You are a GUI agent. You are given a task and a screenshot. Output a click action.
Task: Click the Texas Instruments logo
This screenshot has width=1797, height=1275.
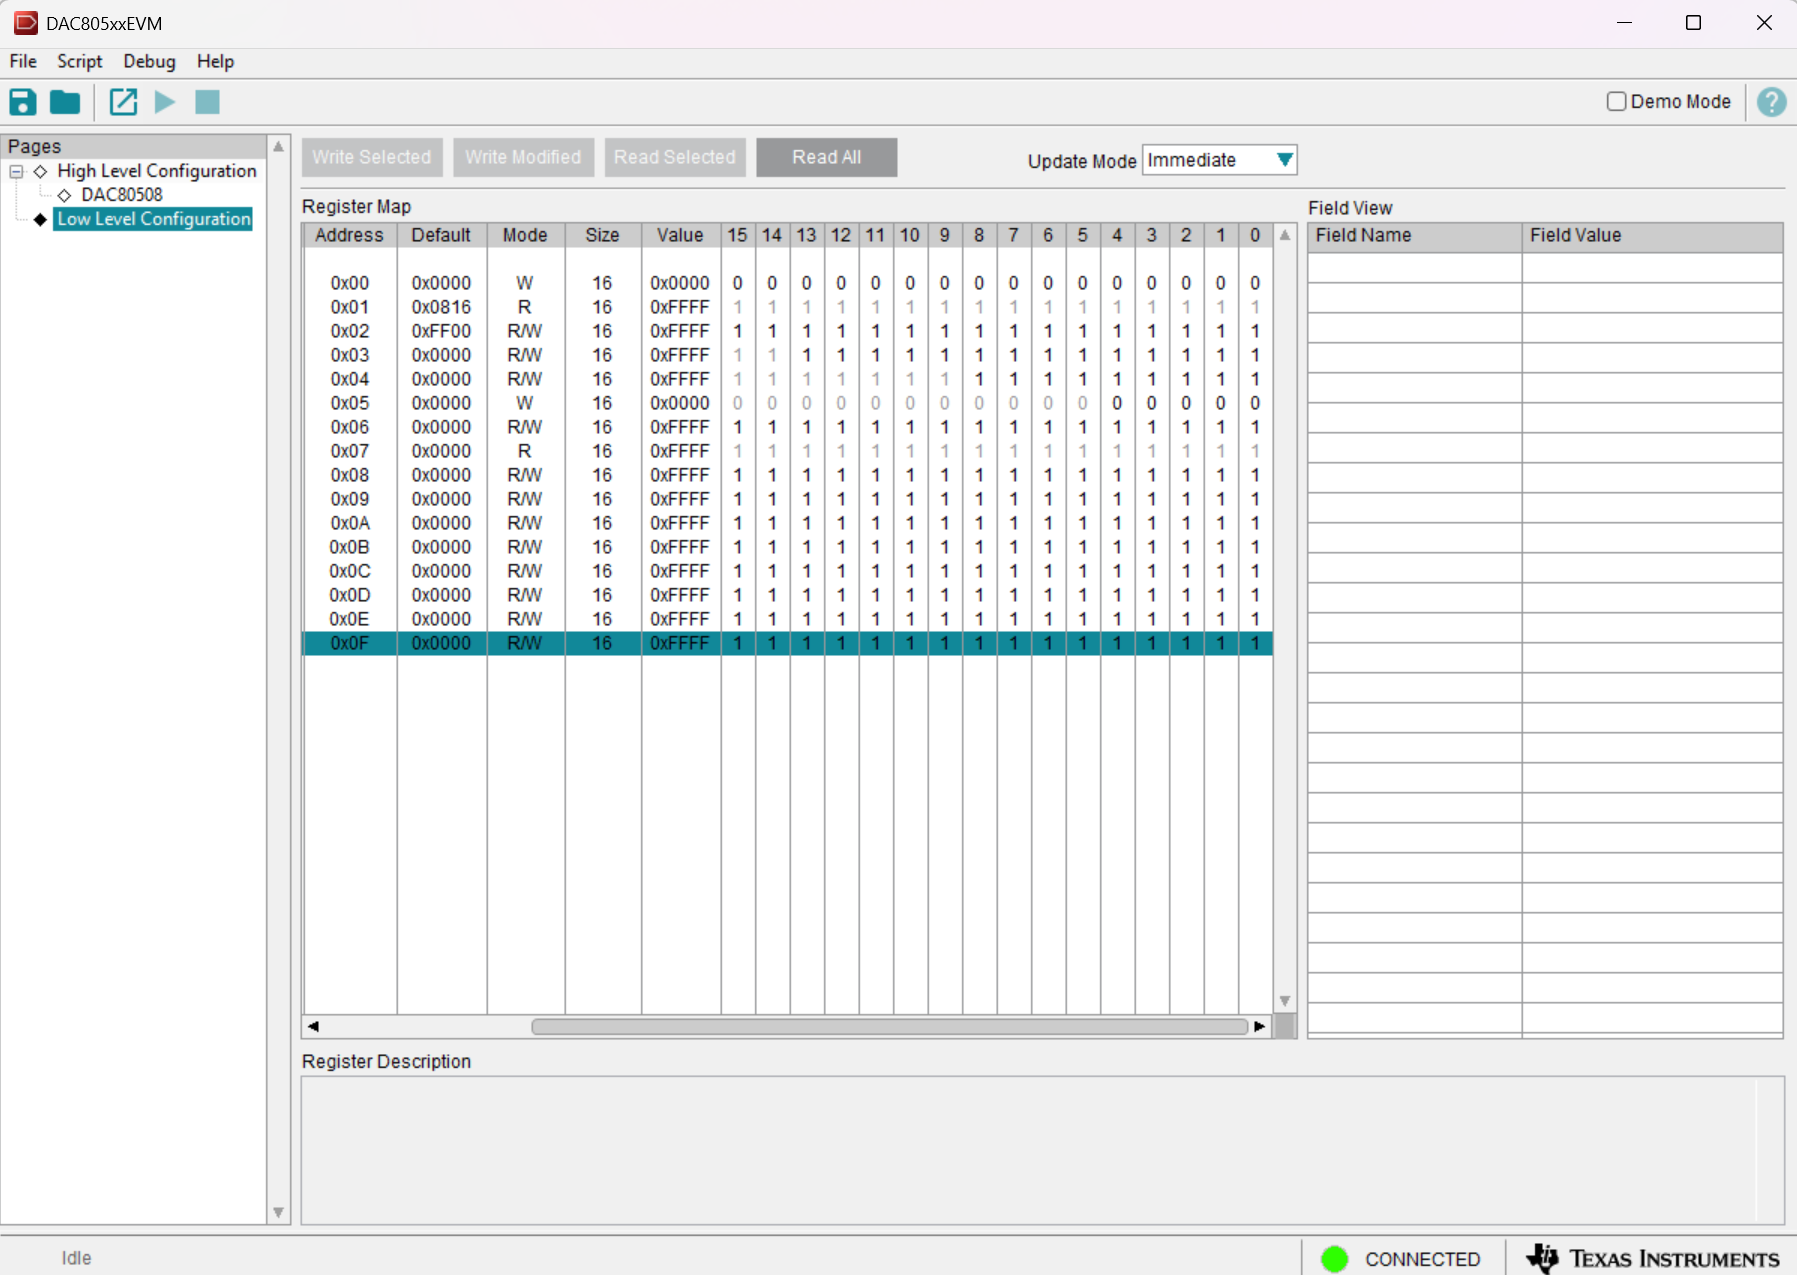[1652, 1258]
